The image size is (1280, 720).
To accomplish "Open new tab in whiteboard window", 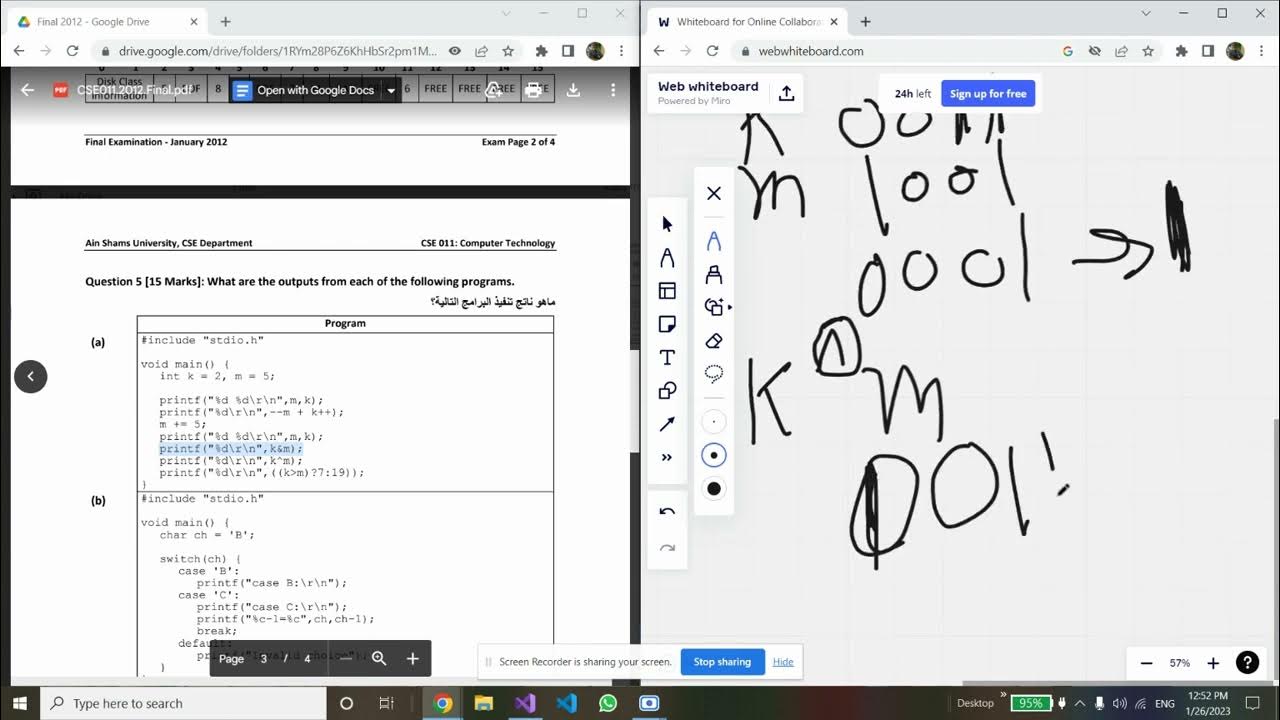I will point(866,21).
